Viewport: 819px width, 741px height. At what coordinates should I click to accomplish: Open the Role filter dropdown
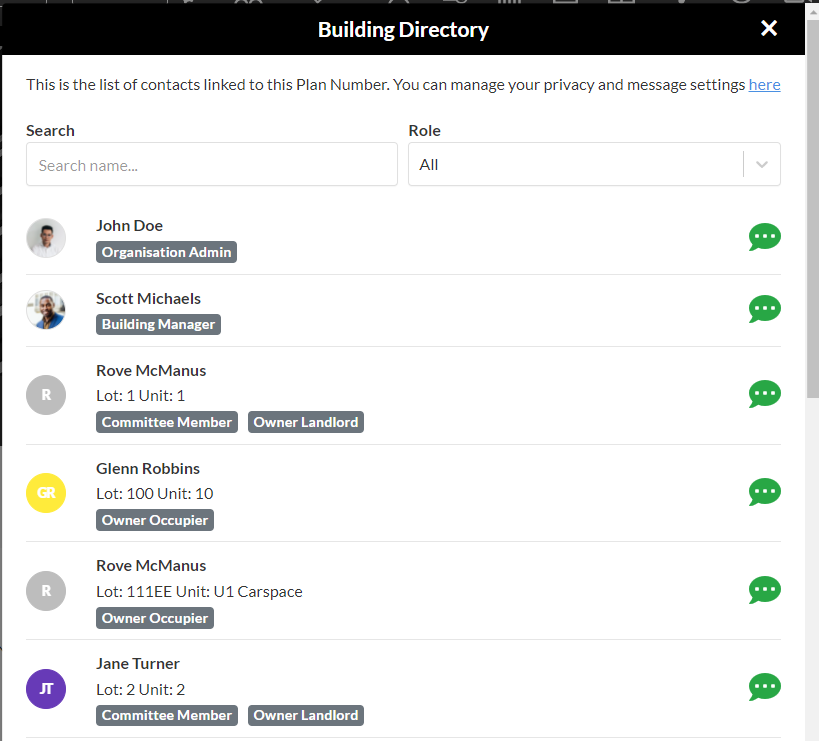(594, 164)
